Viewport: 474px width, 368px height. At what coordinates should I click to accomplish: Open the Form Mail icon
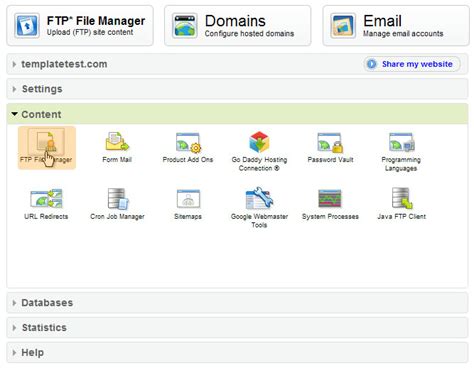coord(117,142)
